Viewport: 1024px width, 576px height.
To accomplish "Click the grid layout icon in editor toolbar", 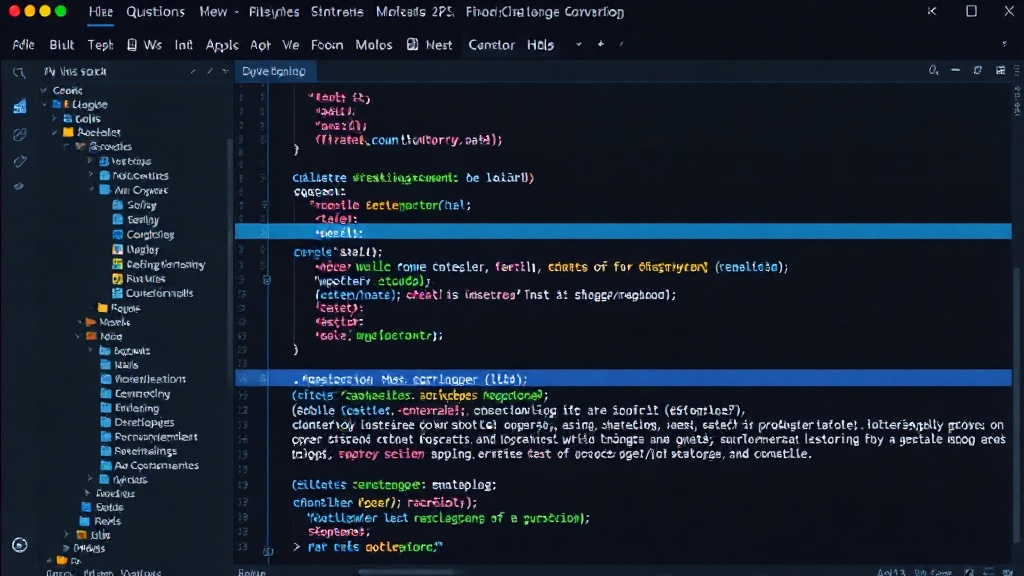I will tap(1000, 70).
